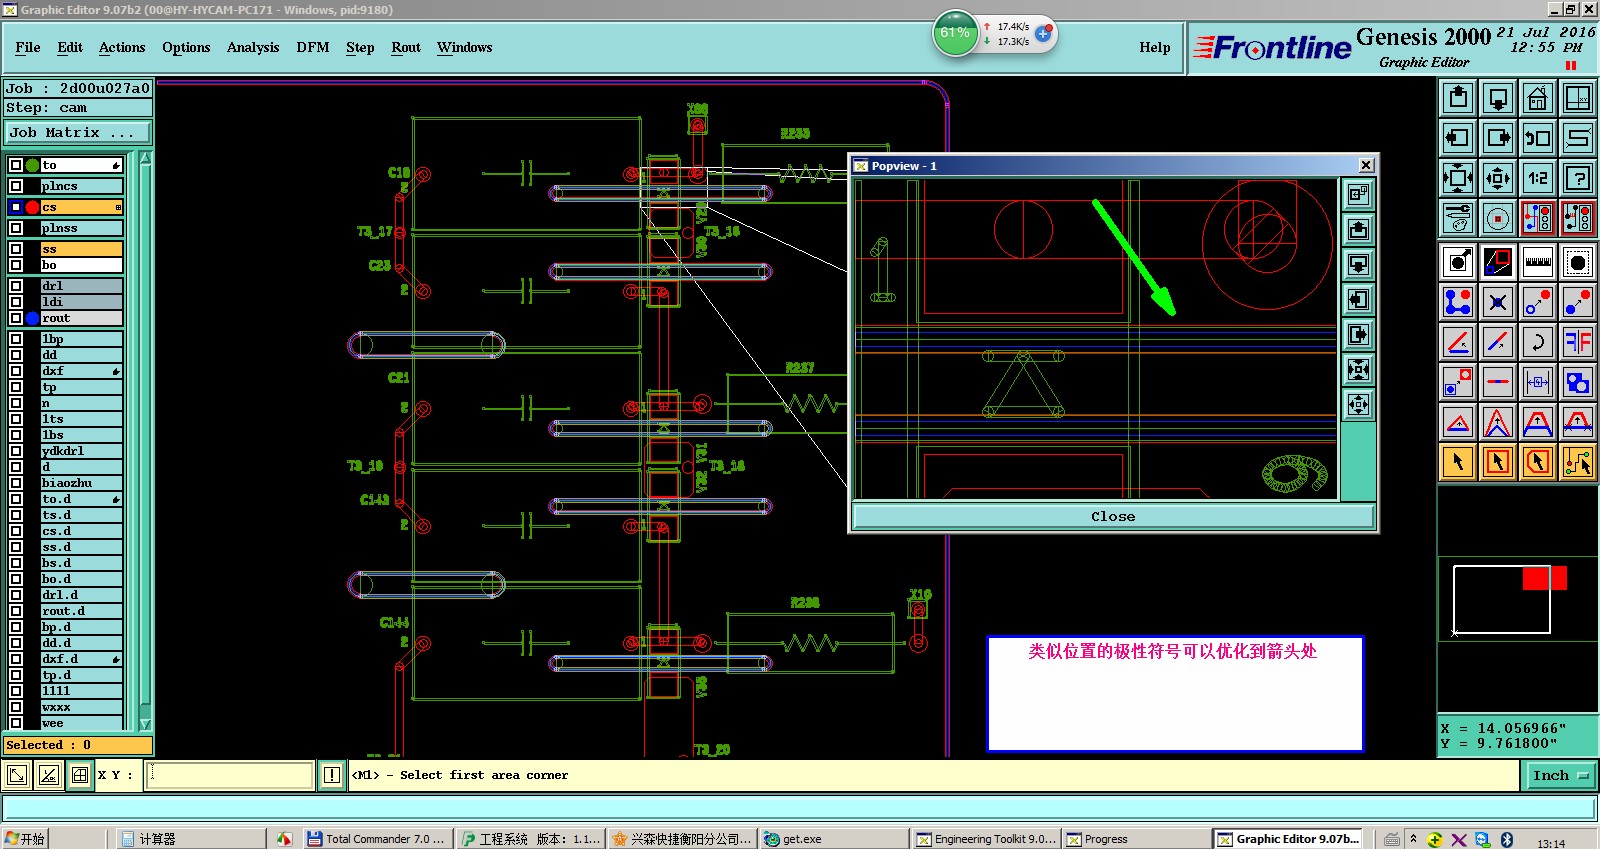This screenshot has height=849, width=1600.
Task: Click the question mark help icon
Action: tap(1578, 179)
